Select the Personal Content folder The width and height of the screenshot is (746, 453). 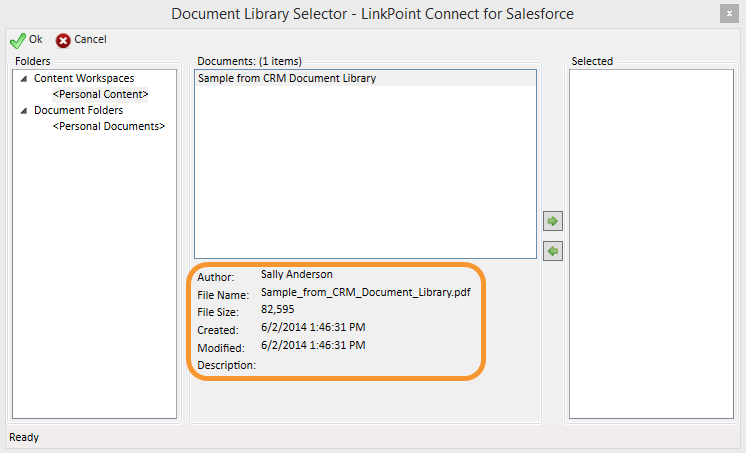point(100,94)
